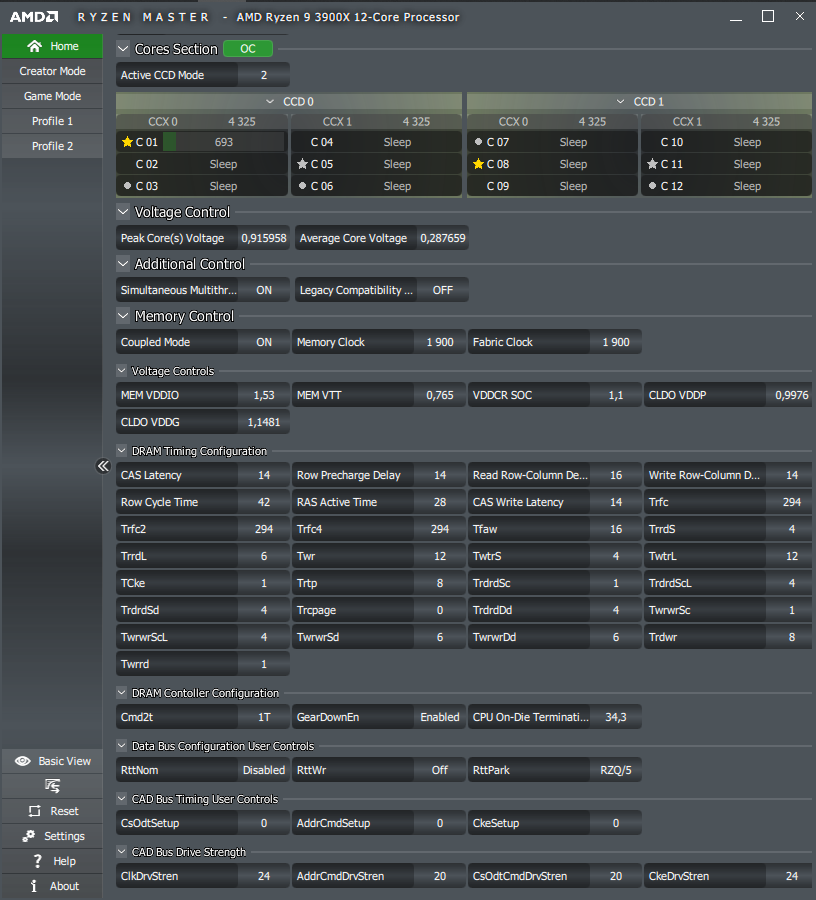This screenshot has width=816, height=900.
Task: Open the Home tab
Action: (x=52, y=46)
